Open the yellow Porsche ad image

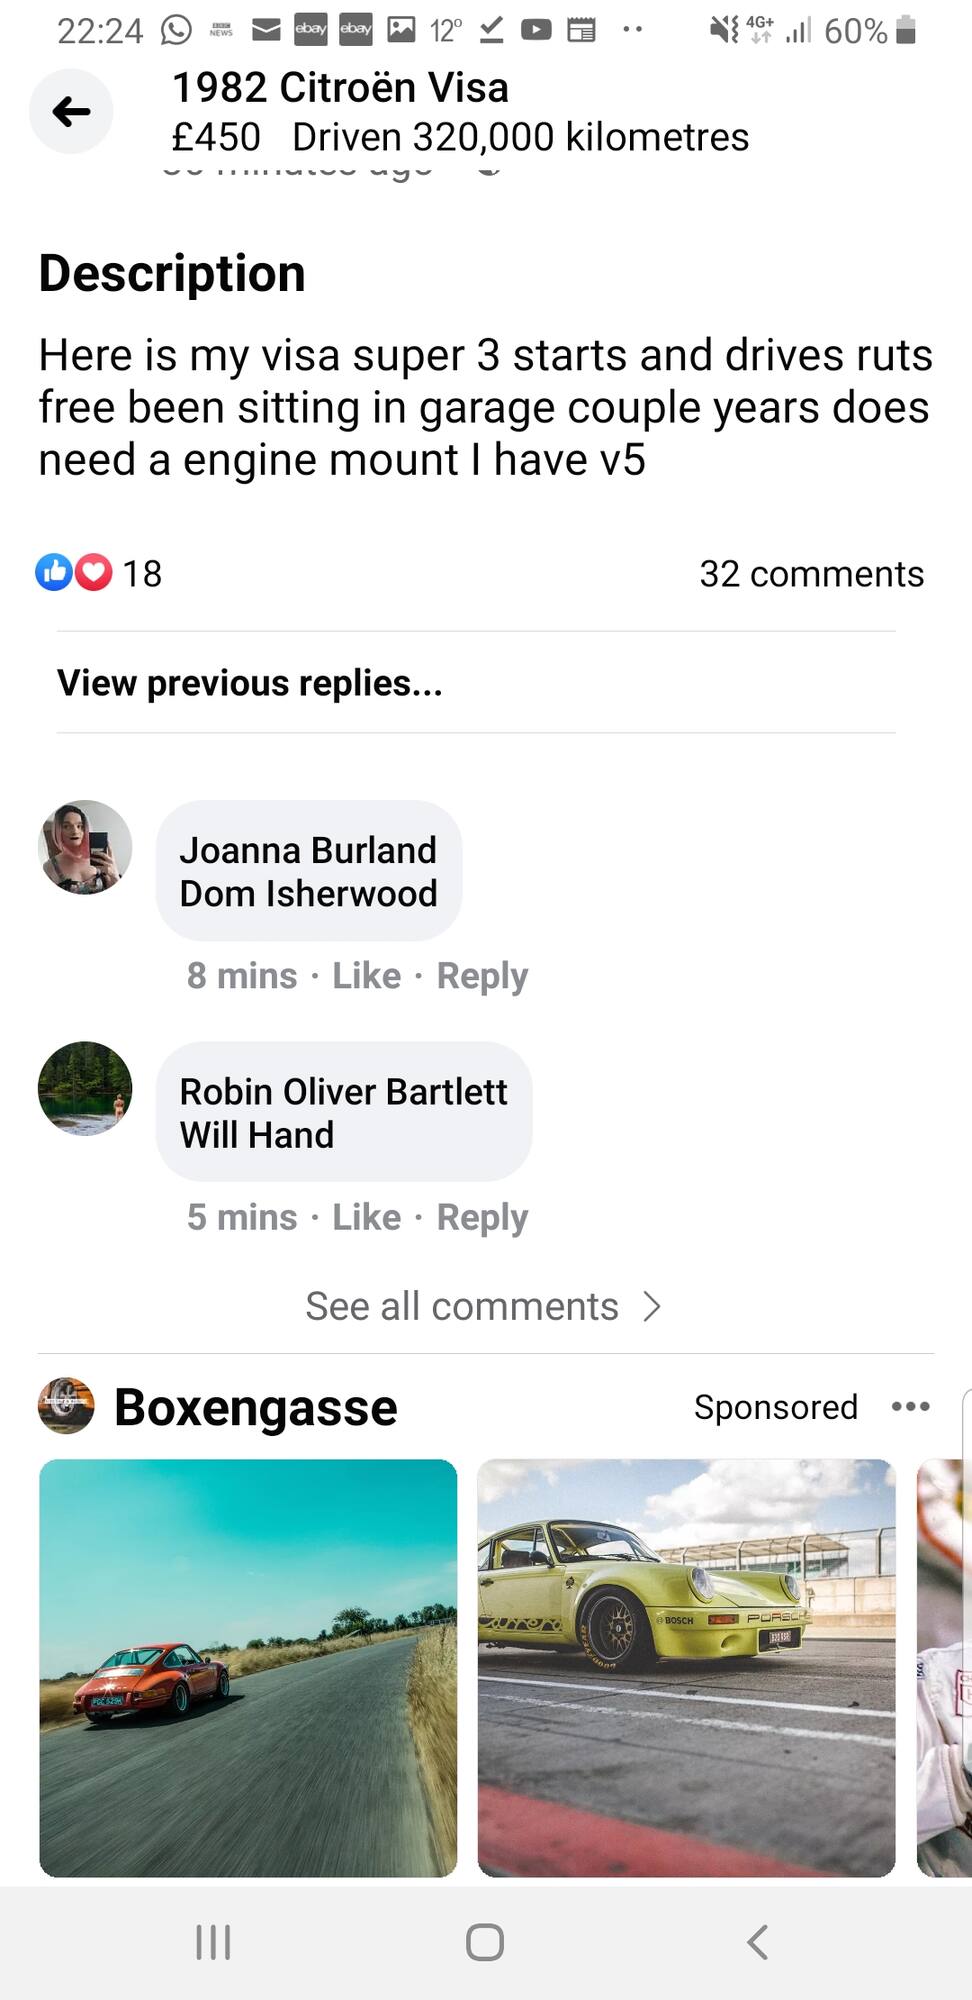pyautogui.click(x=686, y=1668)
